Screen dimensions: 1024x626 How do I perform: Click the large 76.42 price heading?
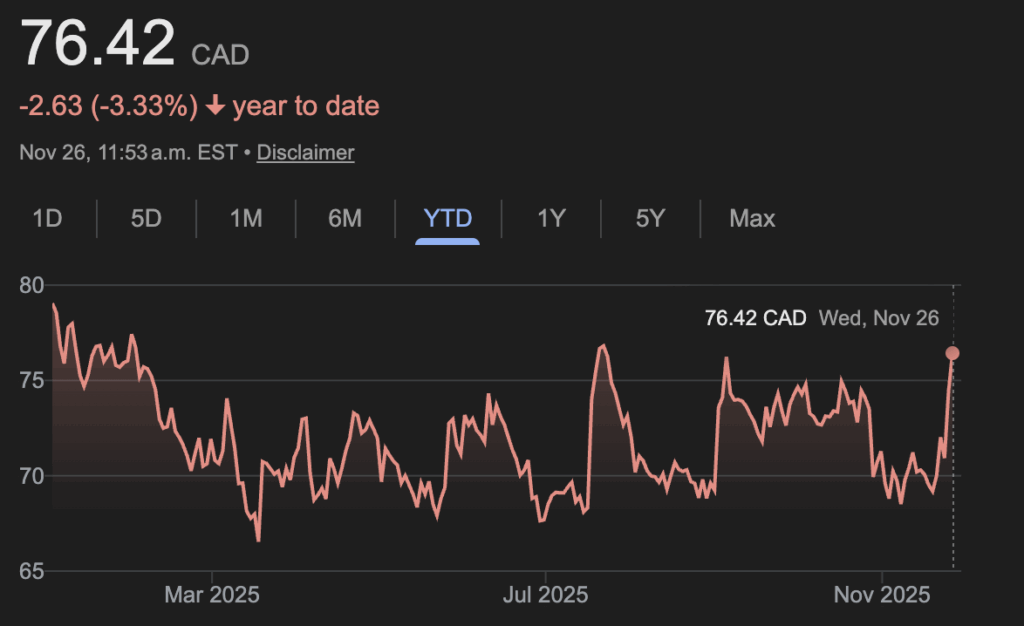[98, 45]
